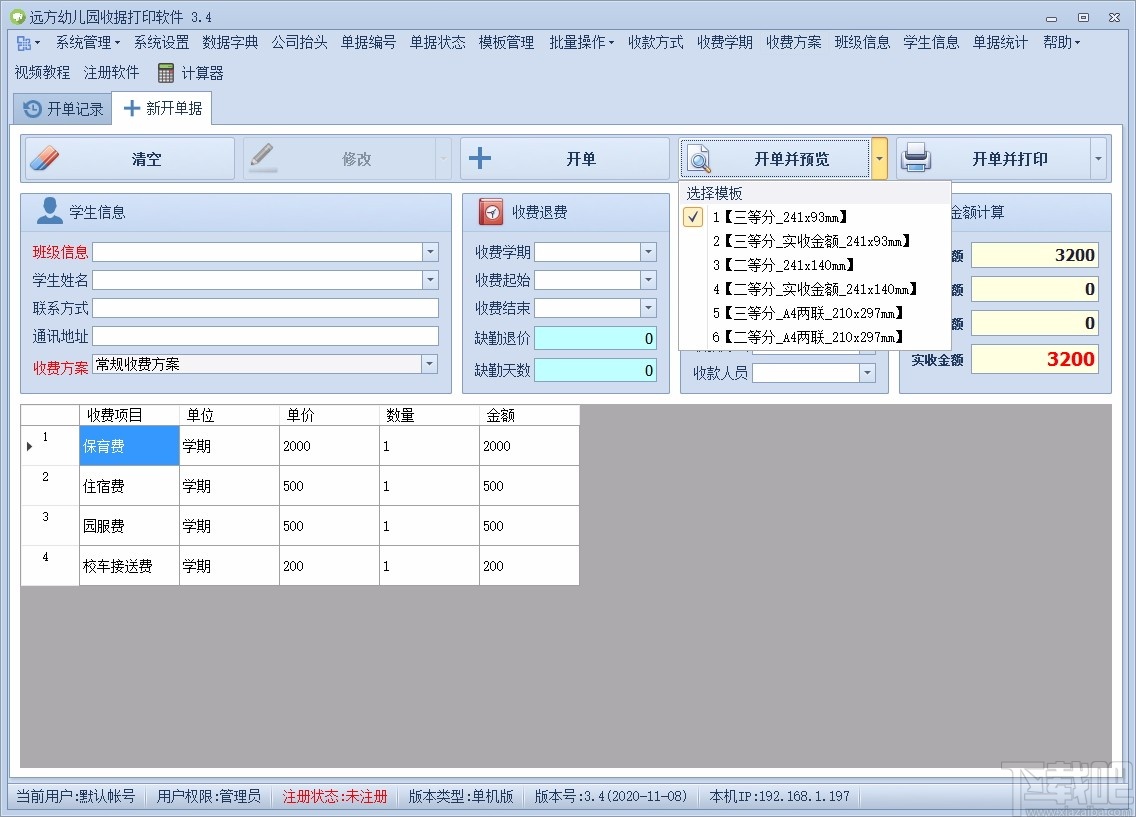Screen dimensions: 1136x817
Task: Click the 清空 button
Action: click(130, 159)
